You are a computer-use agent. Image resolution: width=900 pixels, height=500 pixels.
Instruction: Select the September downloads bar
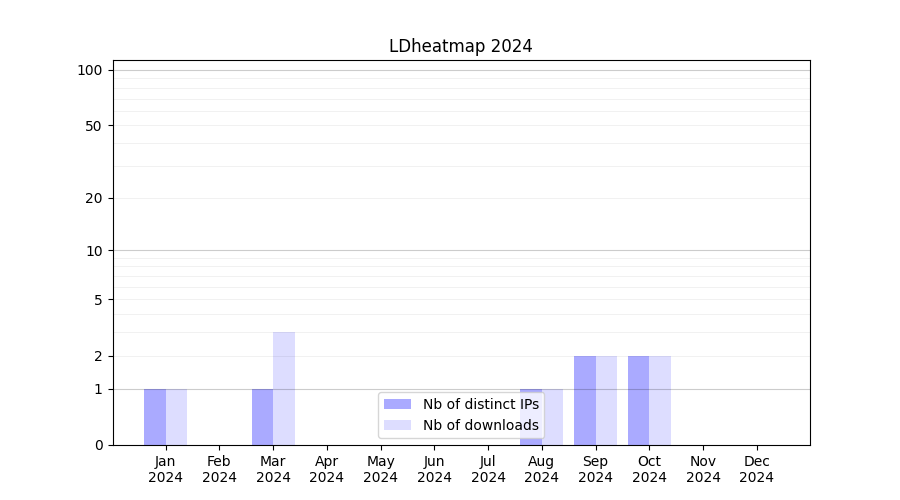(x=606, y=400)
